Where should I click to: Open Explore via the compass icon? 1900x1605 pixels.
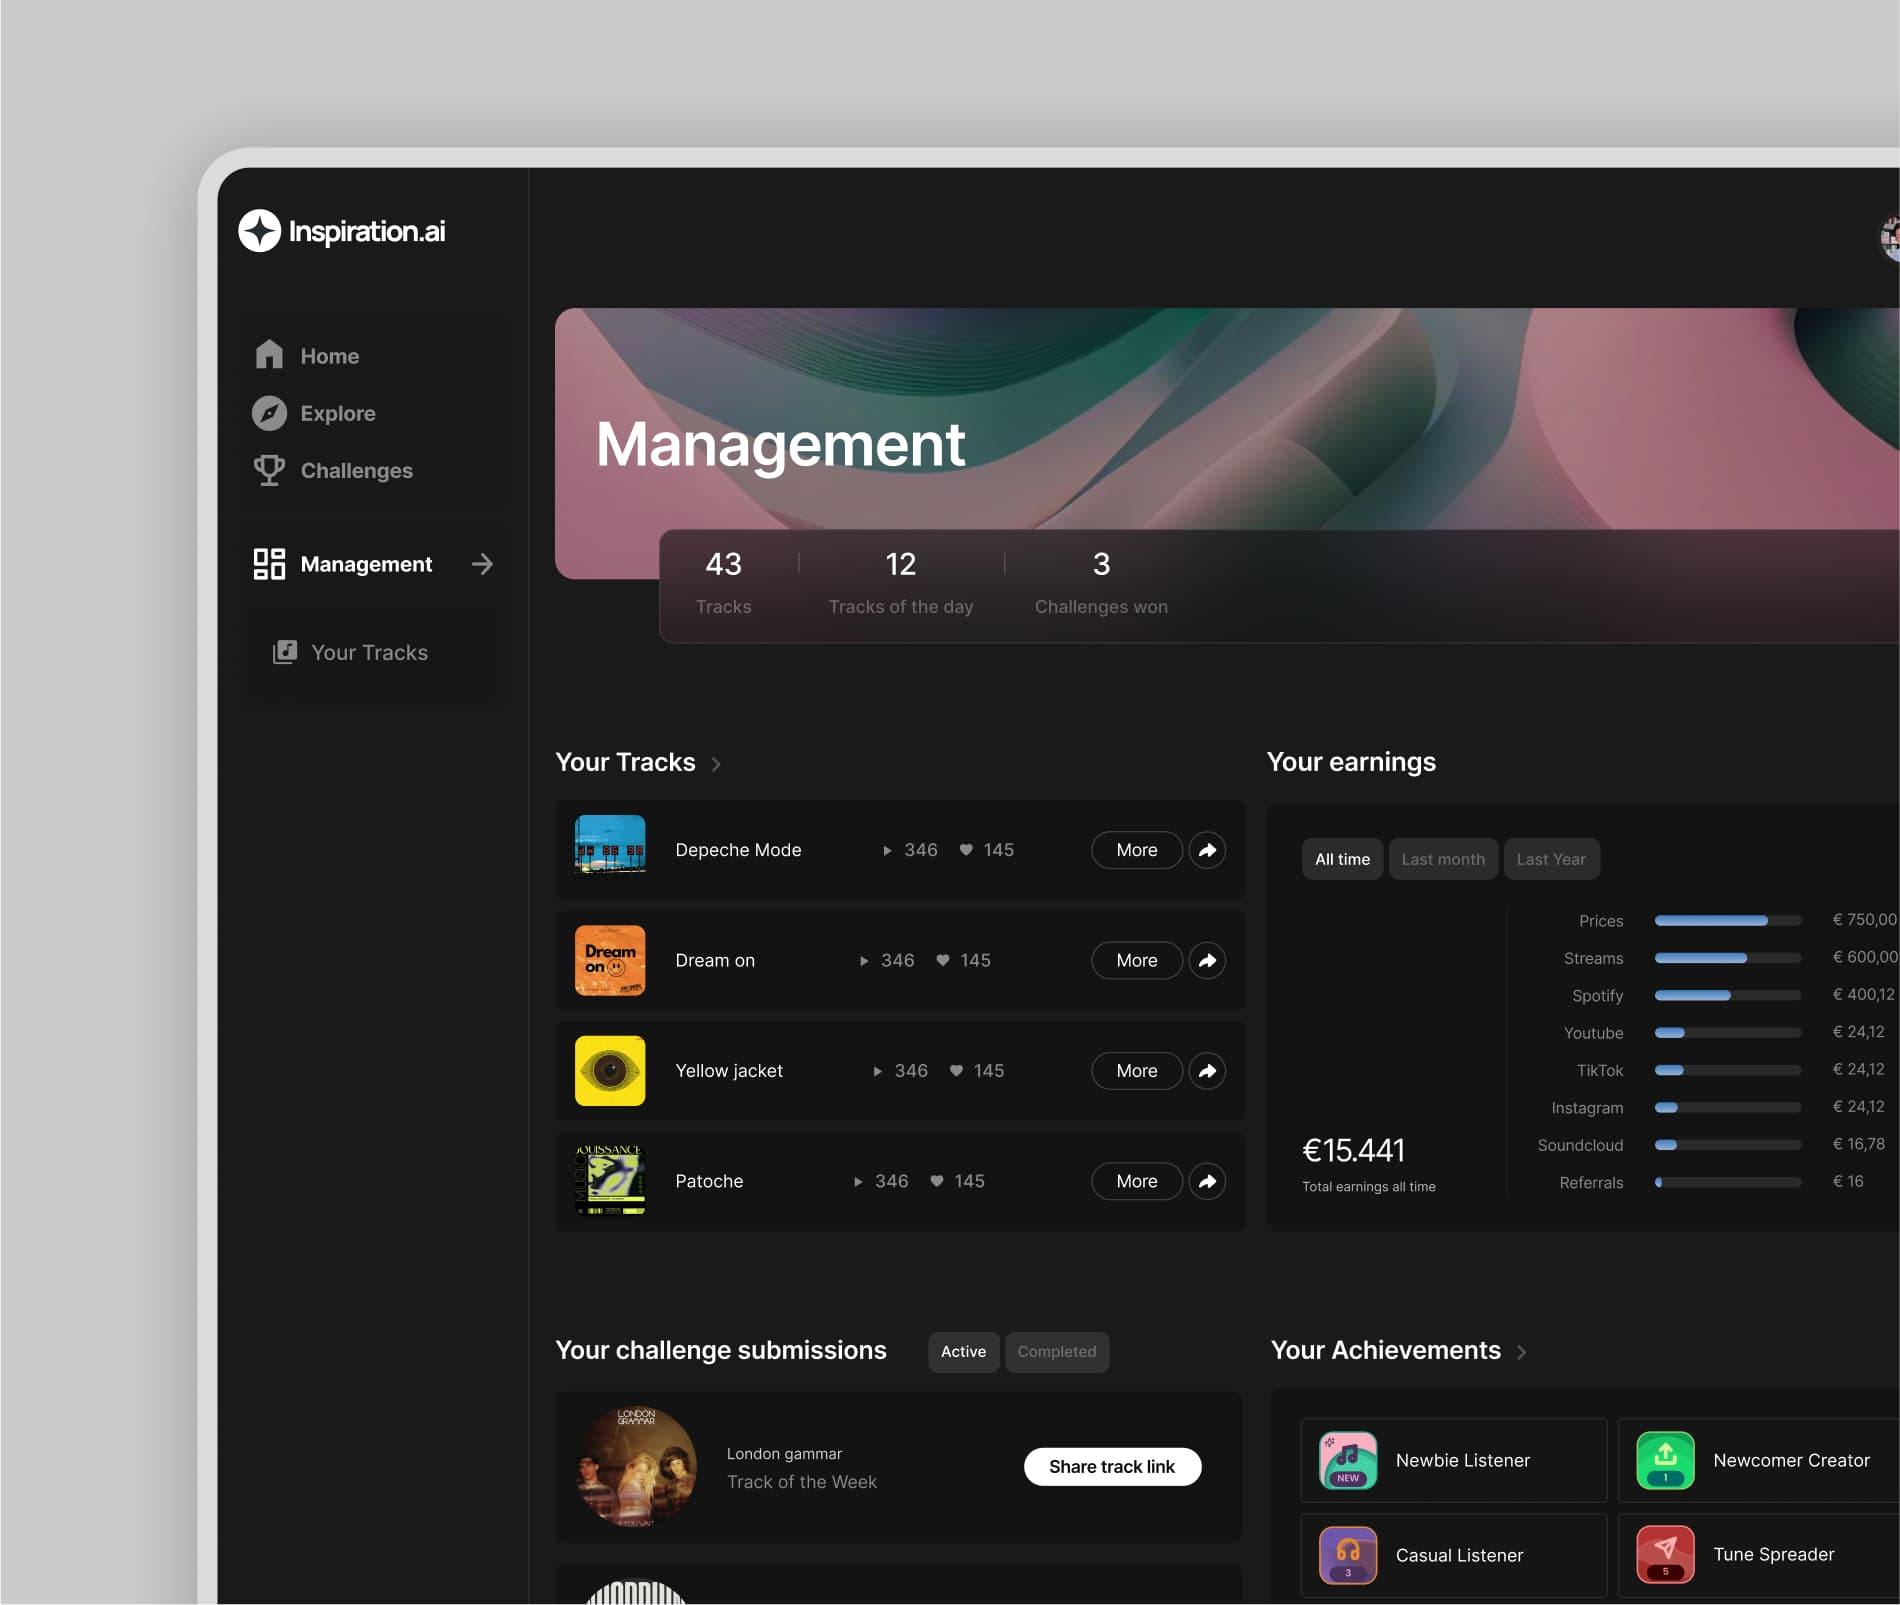click(x=269, y=413)
